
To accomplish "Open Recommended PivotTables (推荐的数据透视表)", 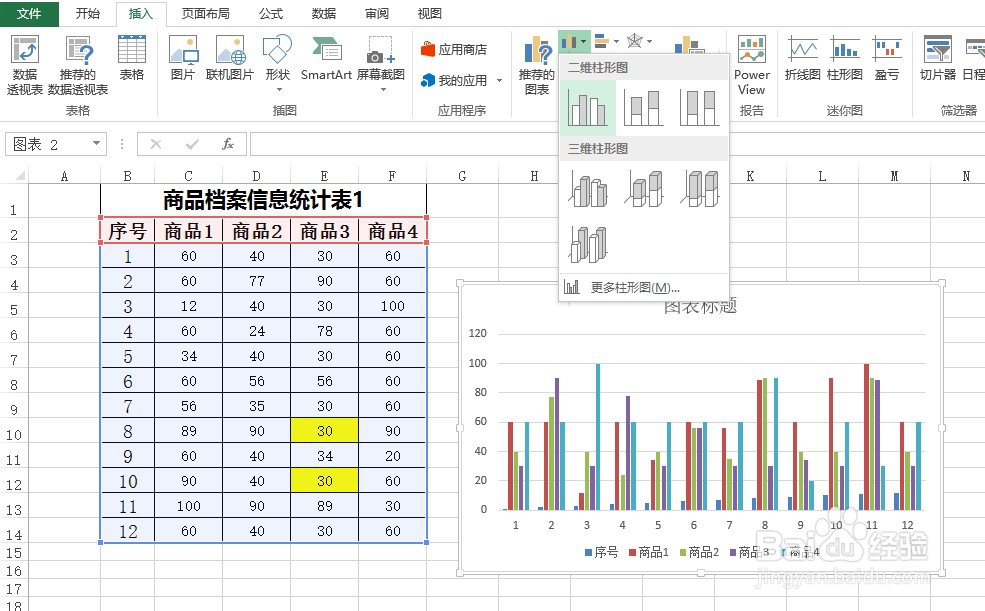I will pos(78,65).
